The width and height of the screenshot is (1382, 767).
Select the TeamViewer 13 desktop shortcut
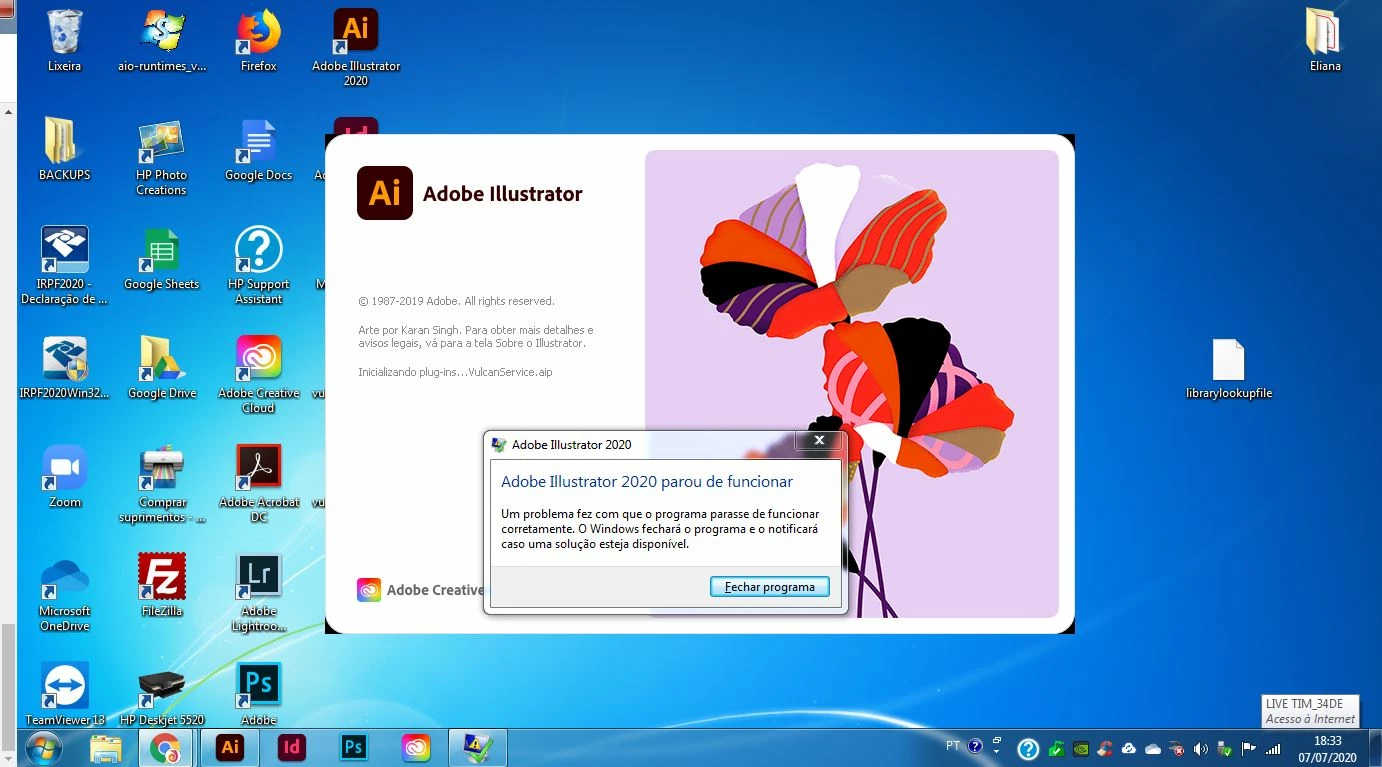pos(65,695)
